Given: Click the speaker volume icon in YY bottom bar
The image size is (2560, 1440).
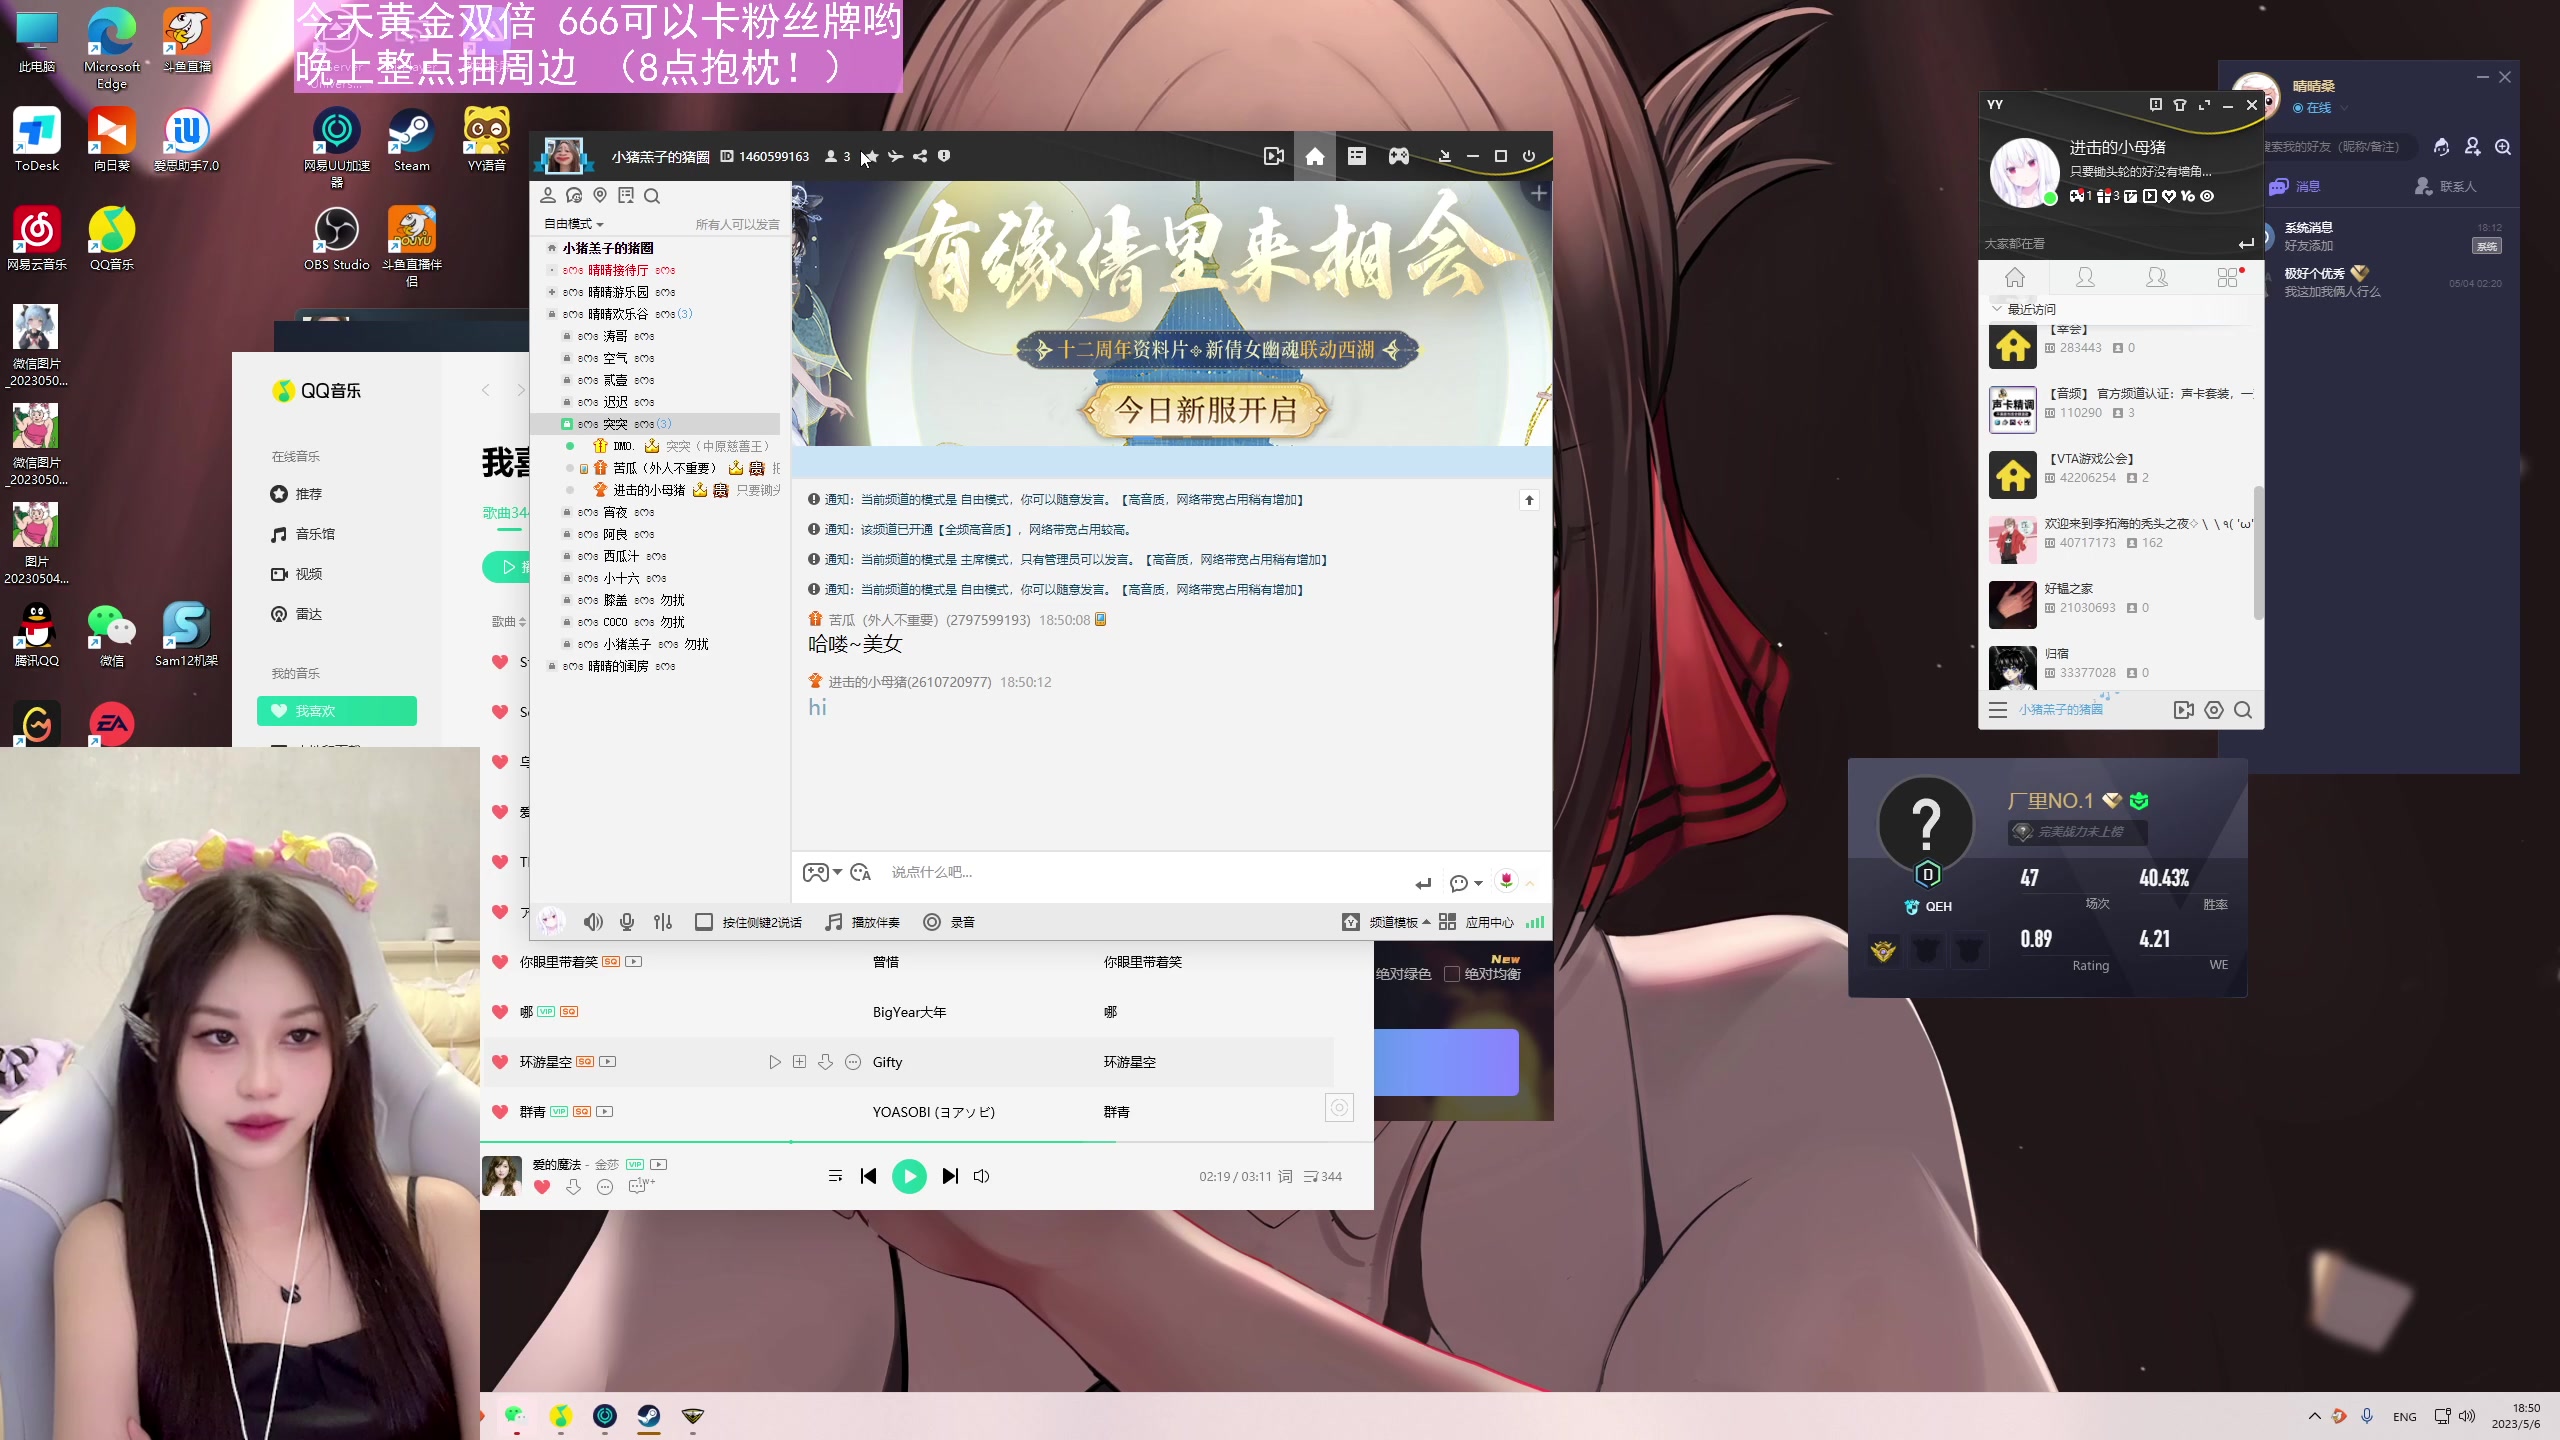Looking at the screenshot, I should click(593, 922).
